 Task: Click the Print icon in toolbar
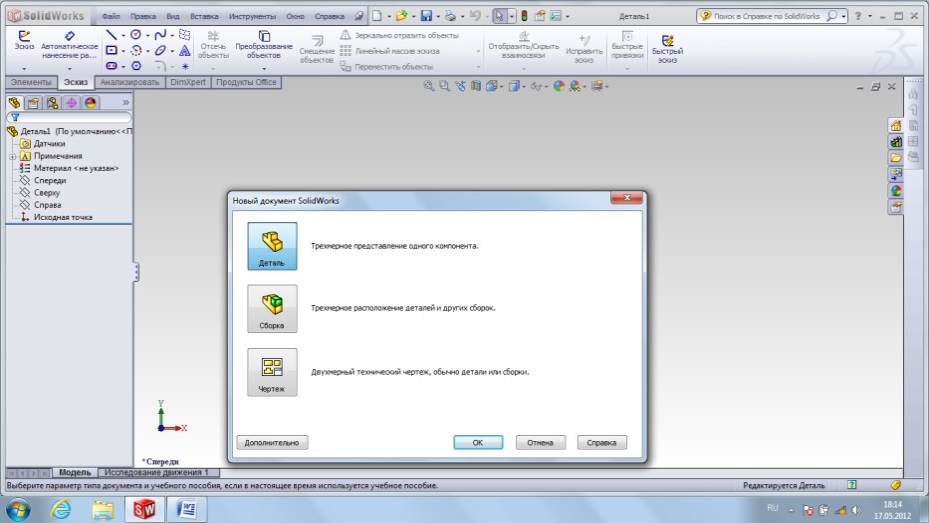(x=451, y=16)
